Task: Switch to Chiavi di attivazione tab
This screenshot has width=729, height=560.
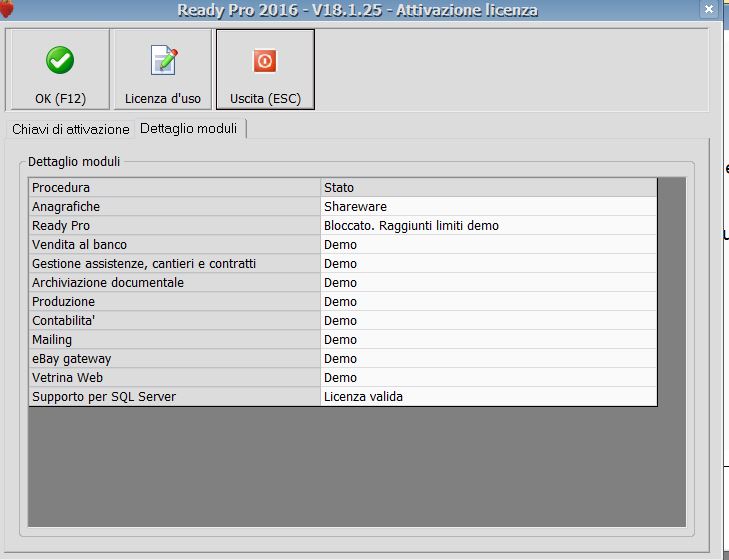Action: [x=71, y=129]
